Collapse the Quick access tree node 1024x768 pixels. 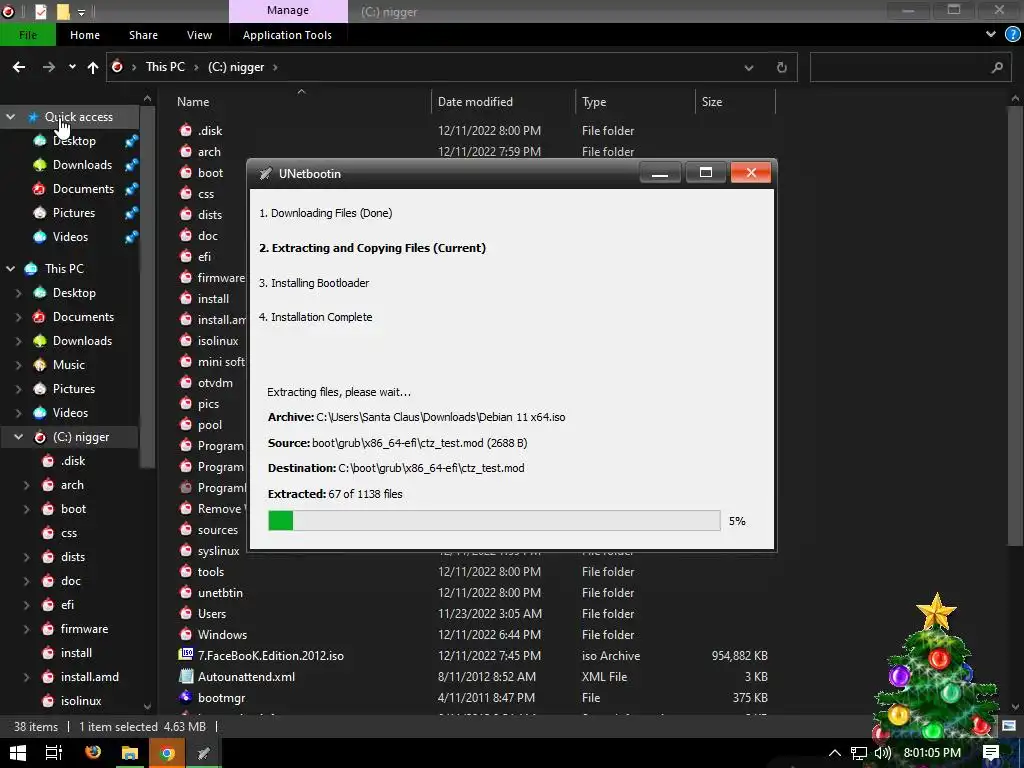10,117
